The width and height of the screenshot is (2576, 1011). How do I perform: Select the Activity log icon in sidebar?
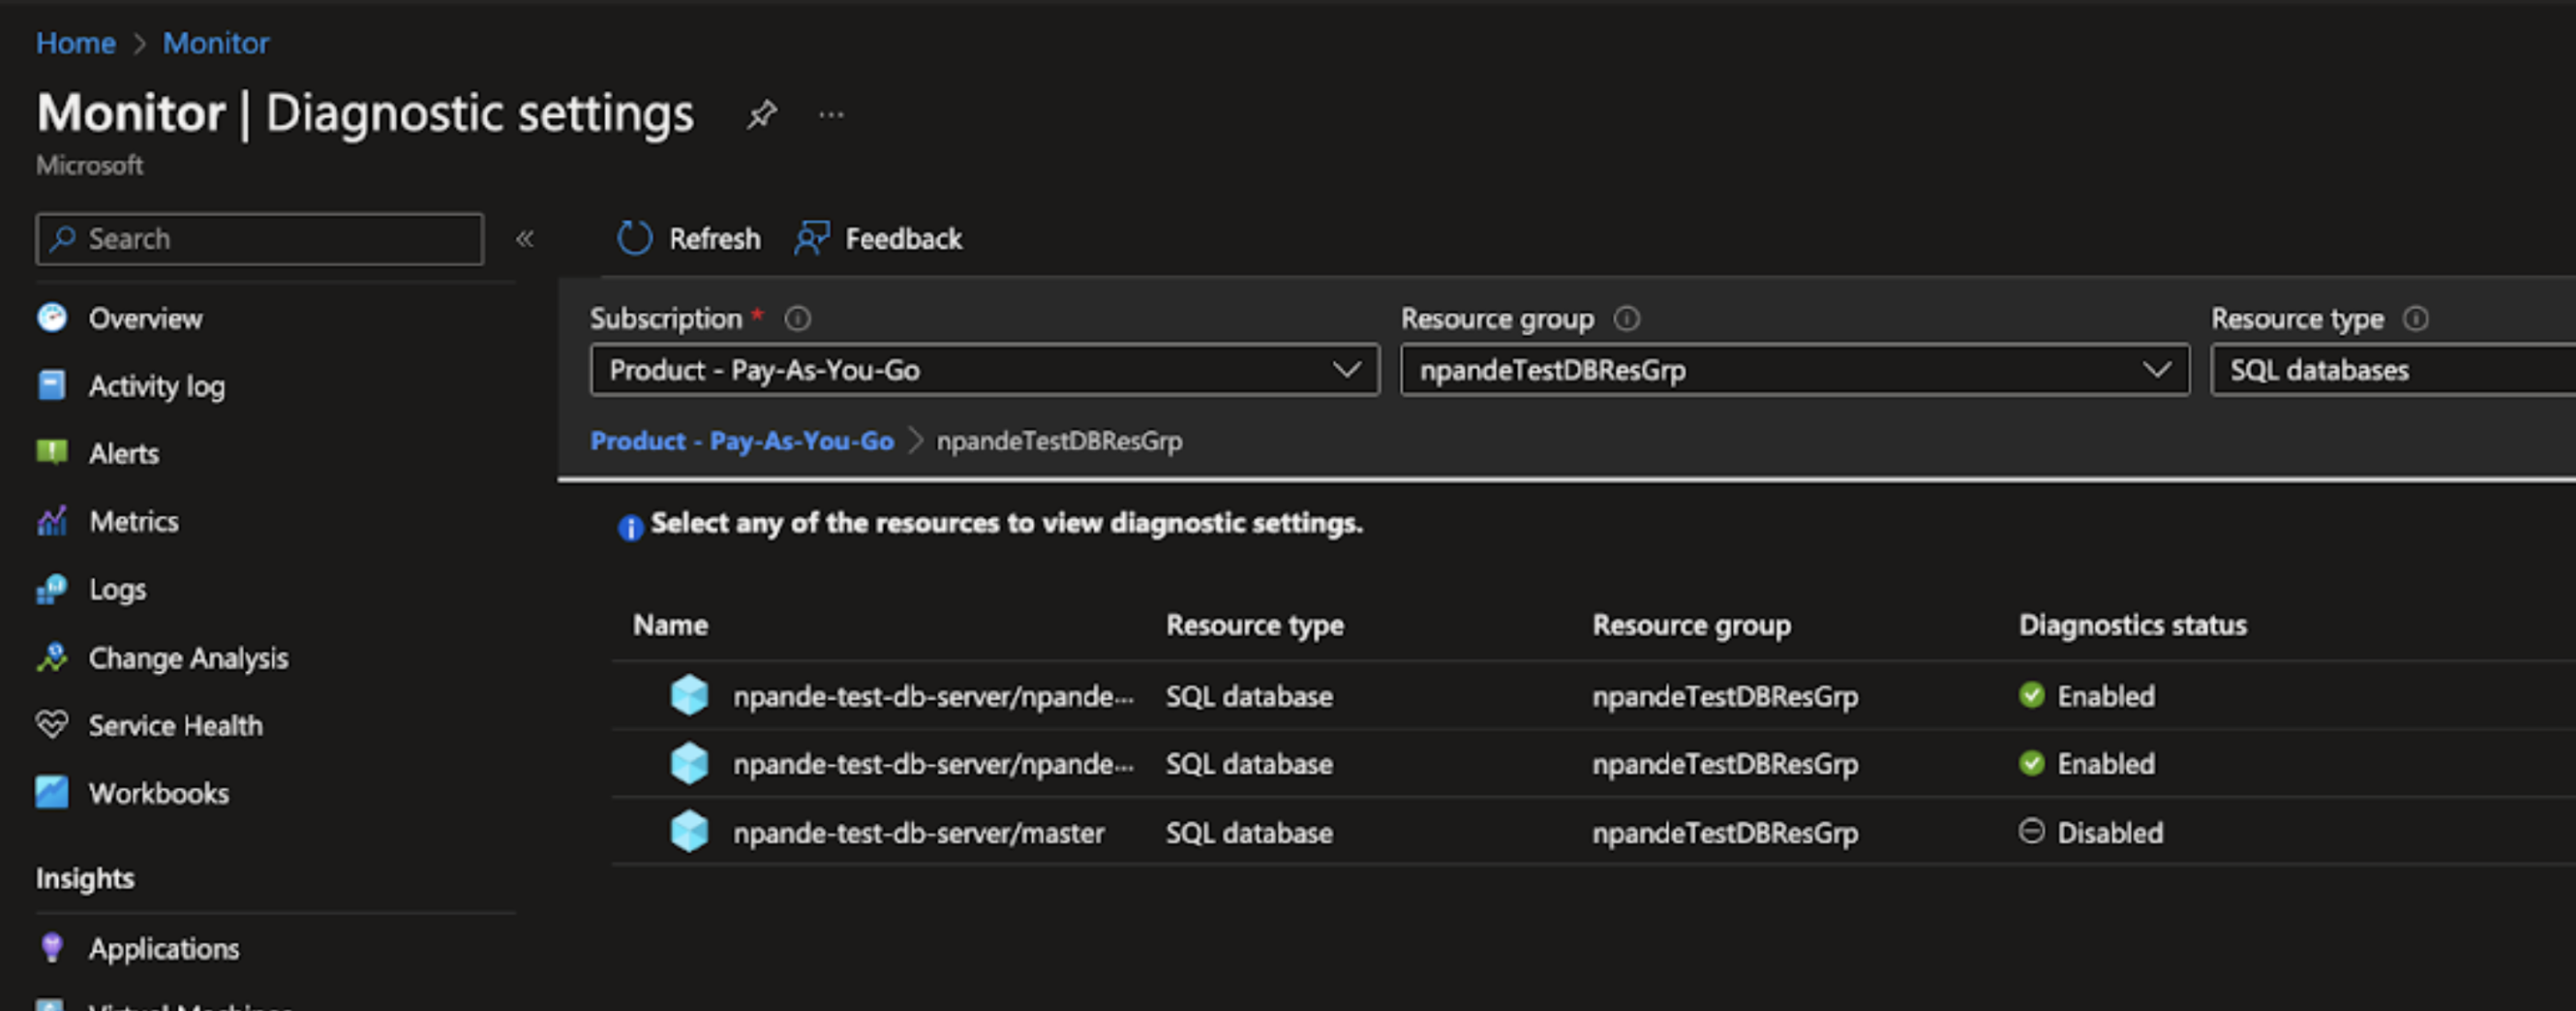(53, 385)
